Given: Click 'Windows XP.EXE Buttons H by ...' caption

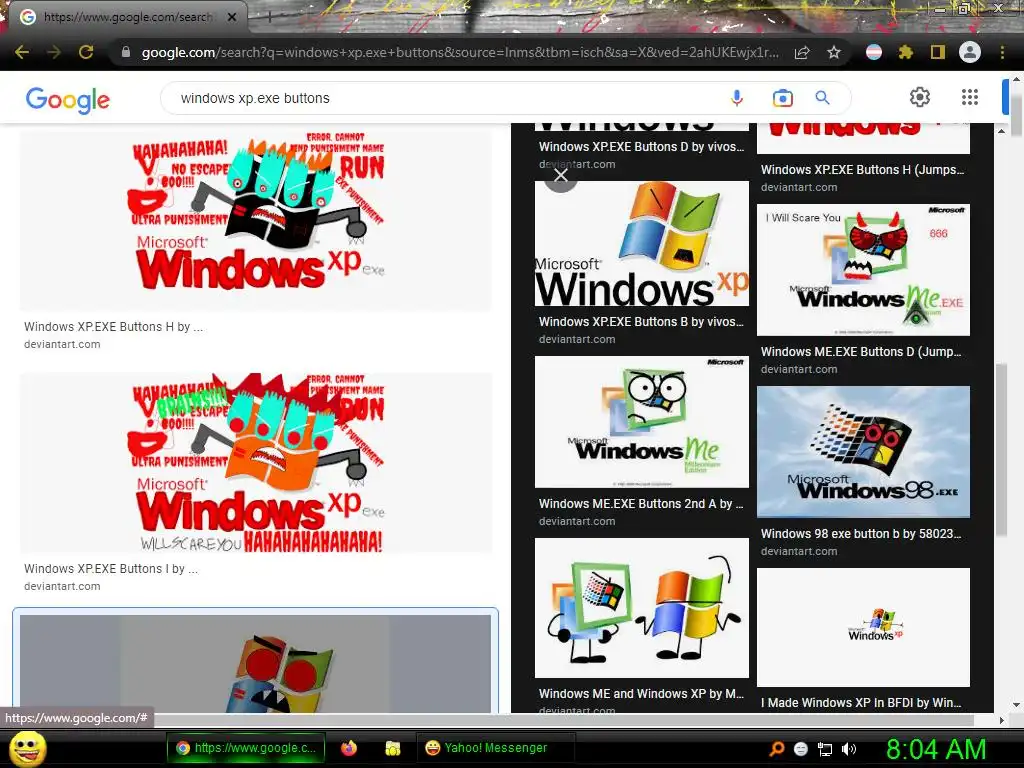Looking at the screenshot, I should [x=114, y=327].
